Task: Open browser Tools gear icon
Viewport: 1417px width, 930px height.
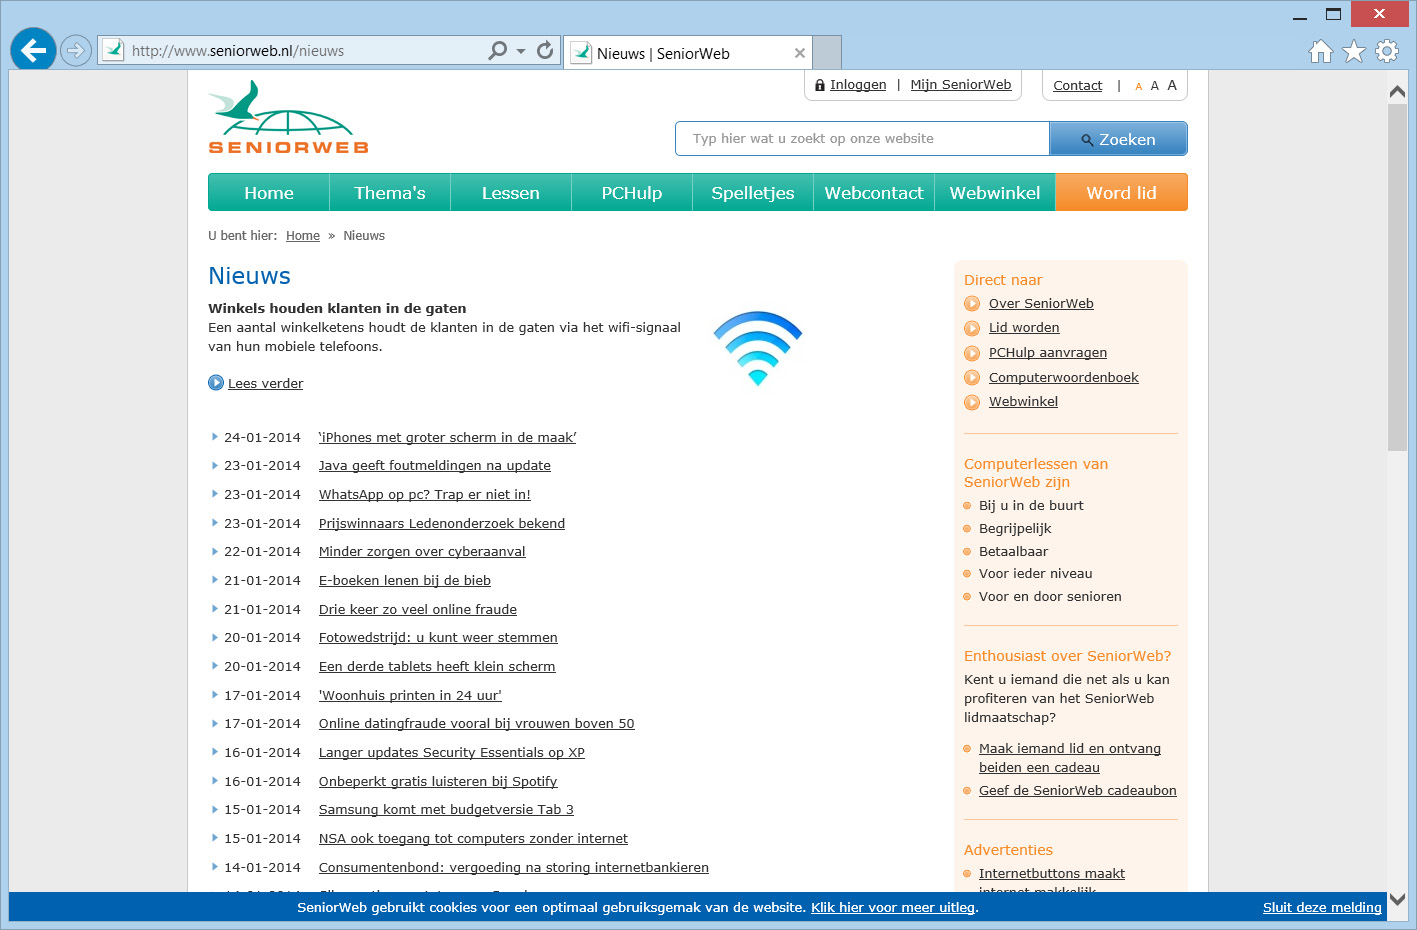Action: coord(1387,51)
